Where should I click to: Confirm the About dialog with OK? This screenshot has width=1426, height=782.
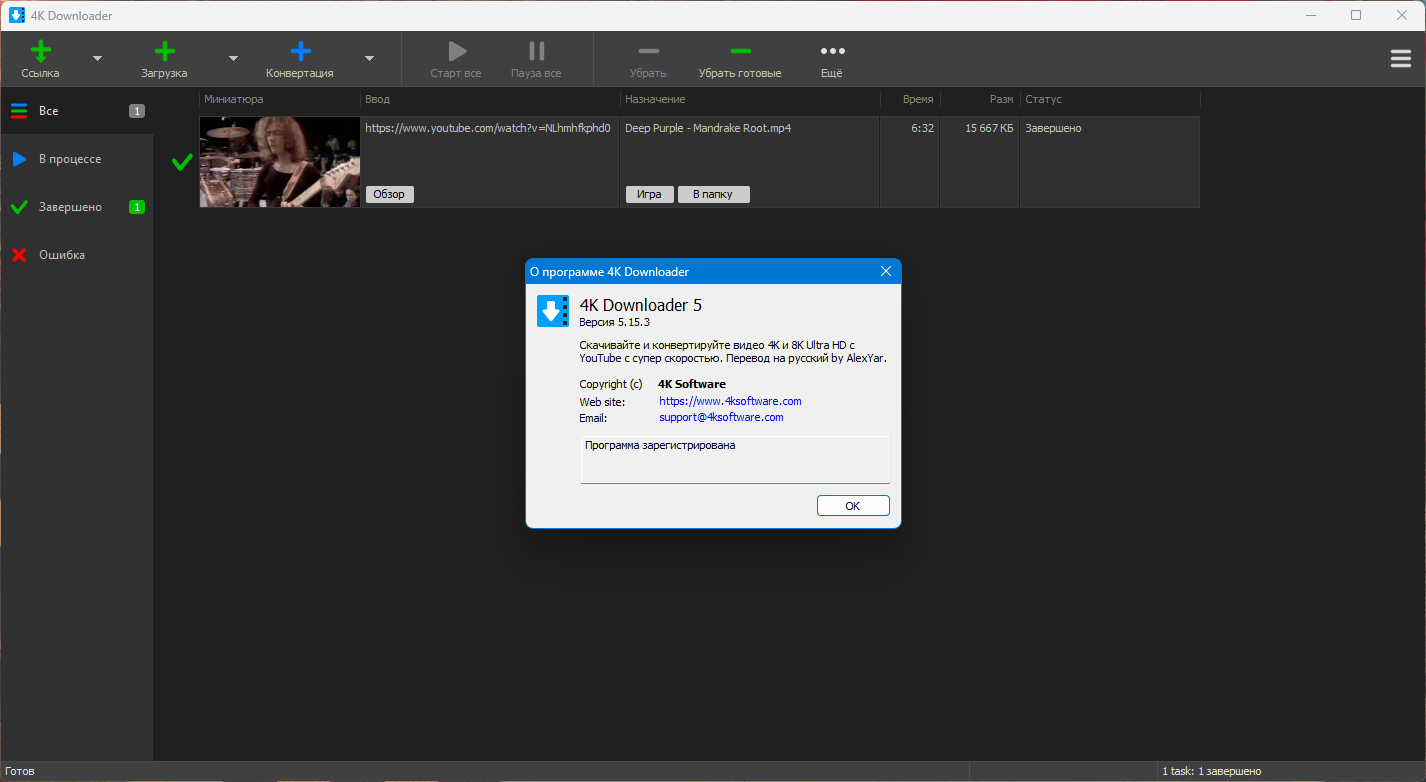tap(853, 505)
